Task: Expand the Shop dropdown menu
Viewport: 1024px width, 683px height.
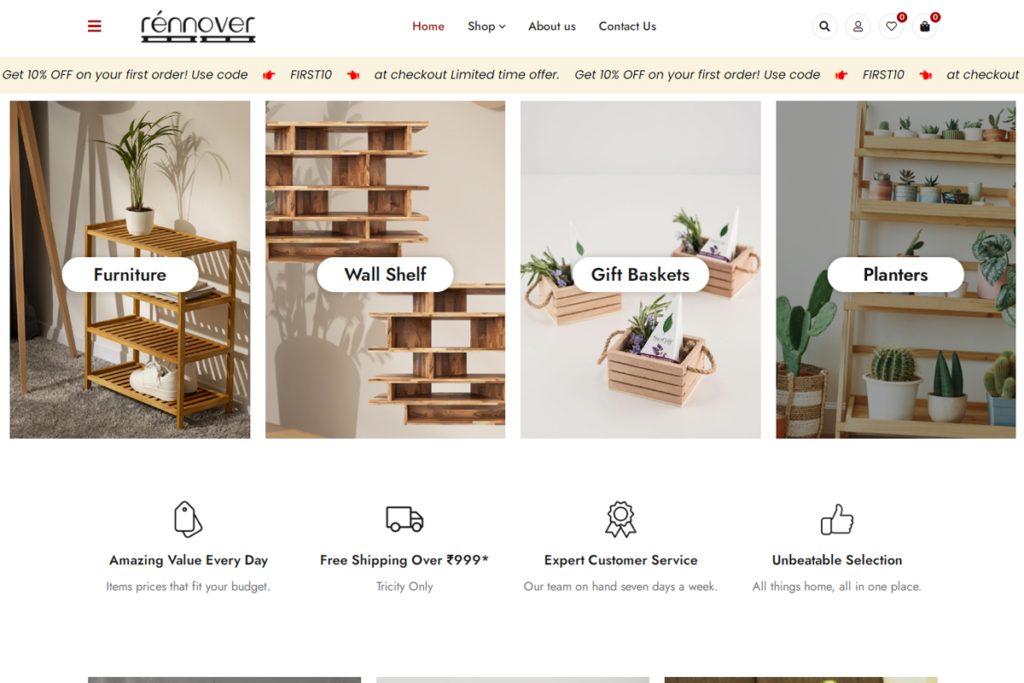Action: [487, 26]
